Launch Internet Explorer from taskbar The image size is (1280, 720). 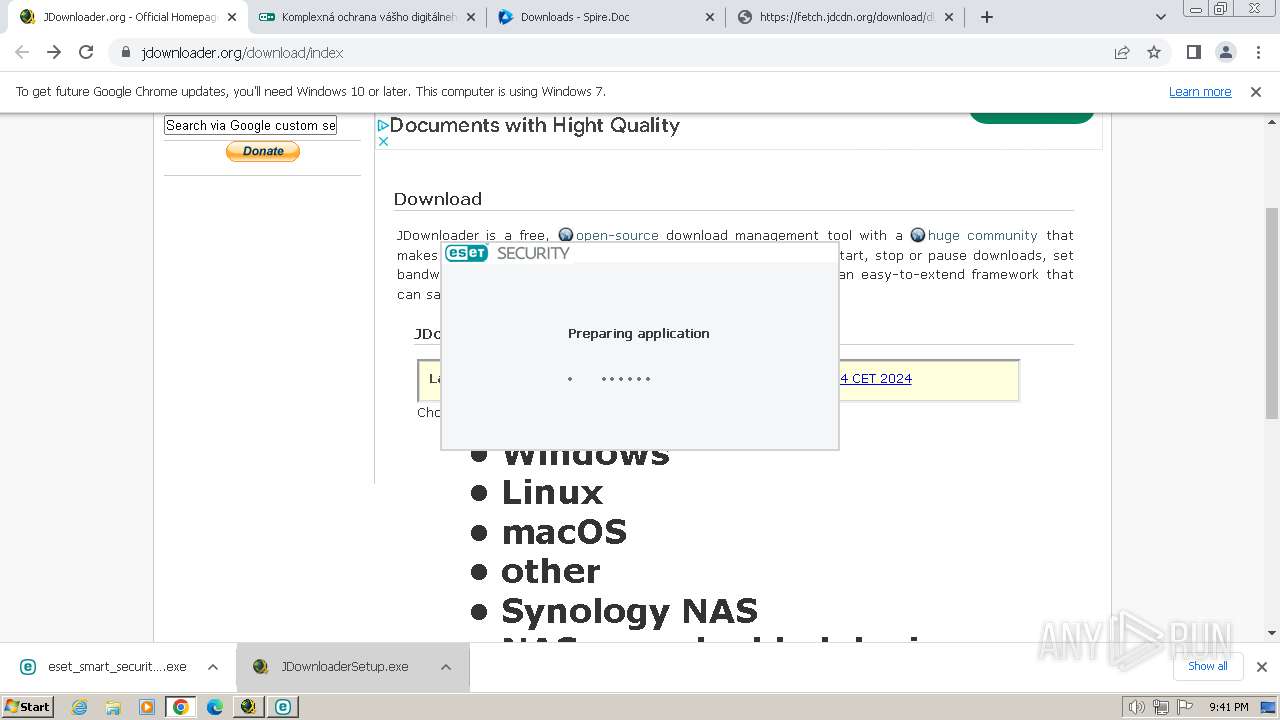(x=80, y=707)
